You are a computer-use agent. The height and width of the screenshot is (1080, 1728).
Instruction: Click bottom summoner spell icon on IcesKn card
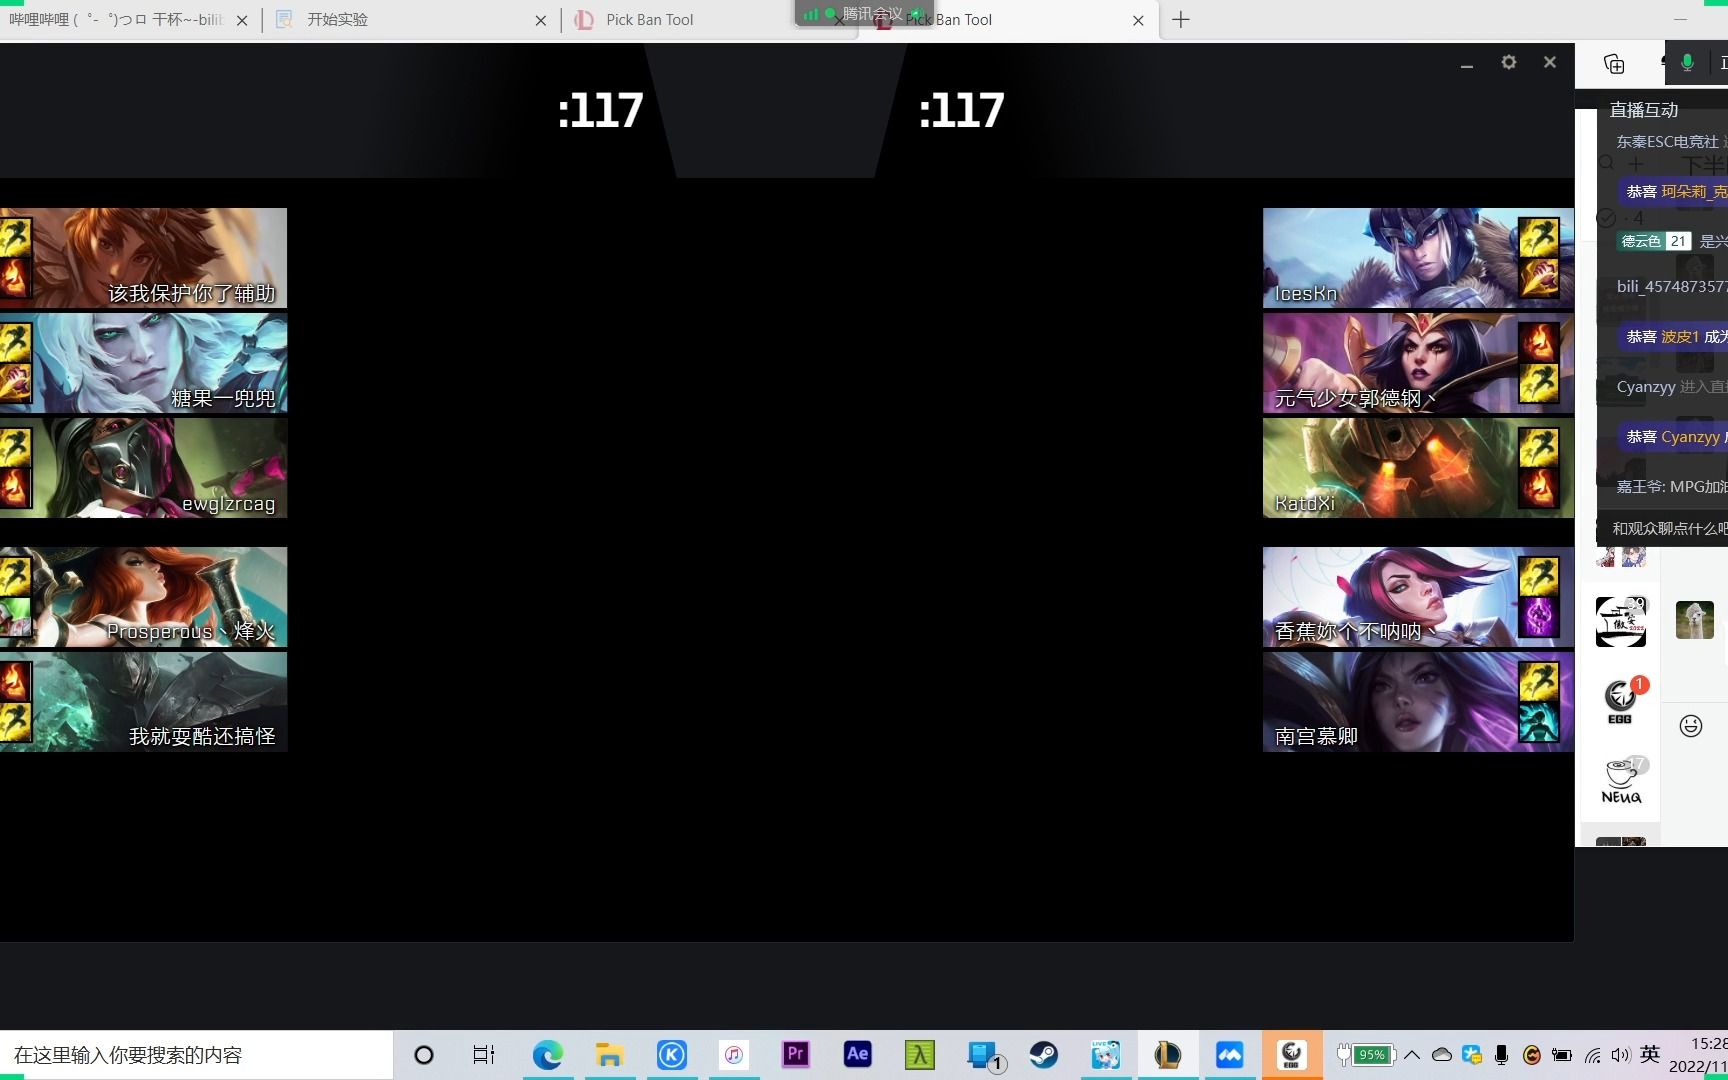1538,278
